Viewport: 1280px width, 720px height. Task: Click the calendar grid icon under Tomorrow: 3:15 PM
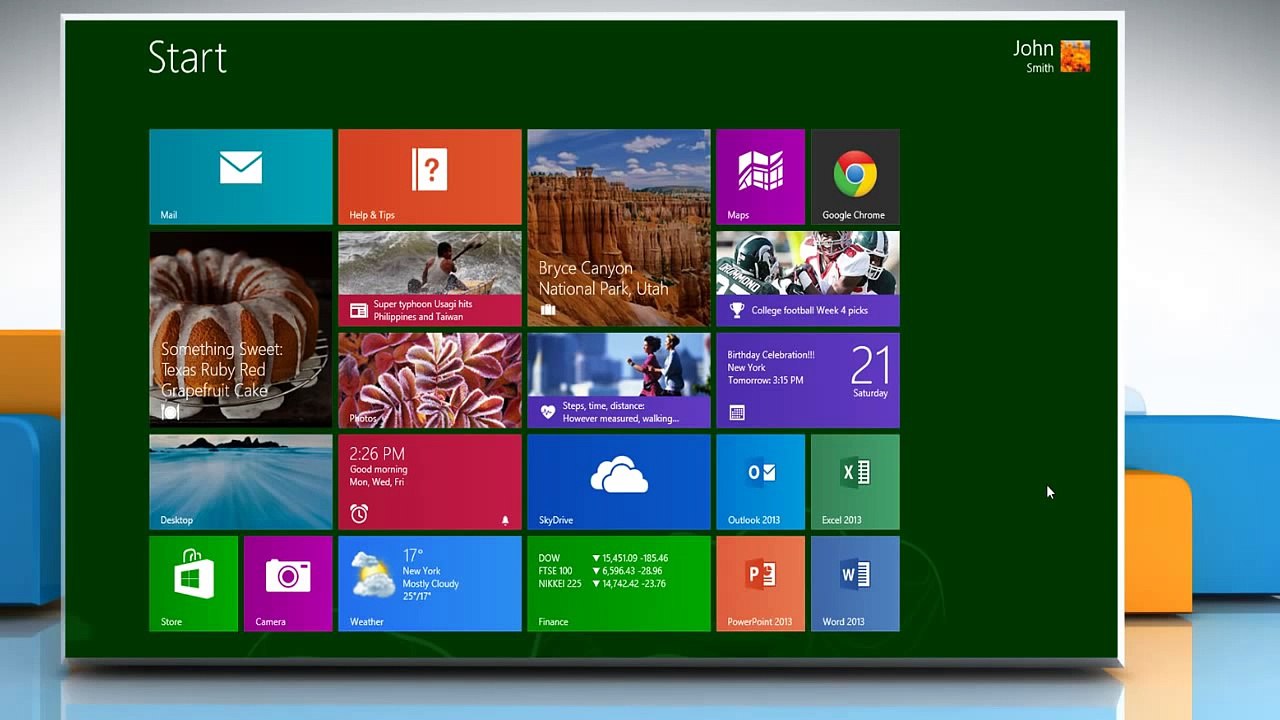(x=737, y=412)
